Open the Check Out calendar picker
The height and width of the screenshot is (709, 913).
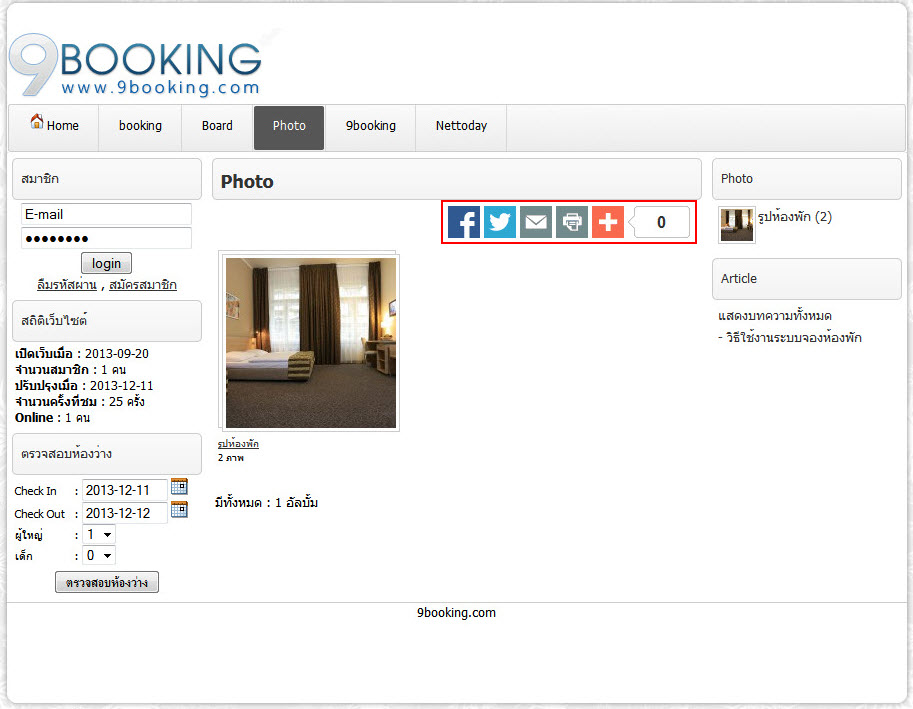(179, 509)
